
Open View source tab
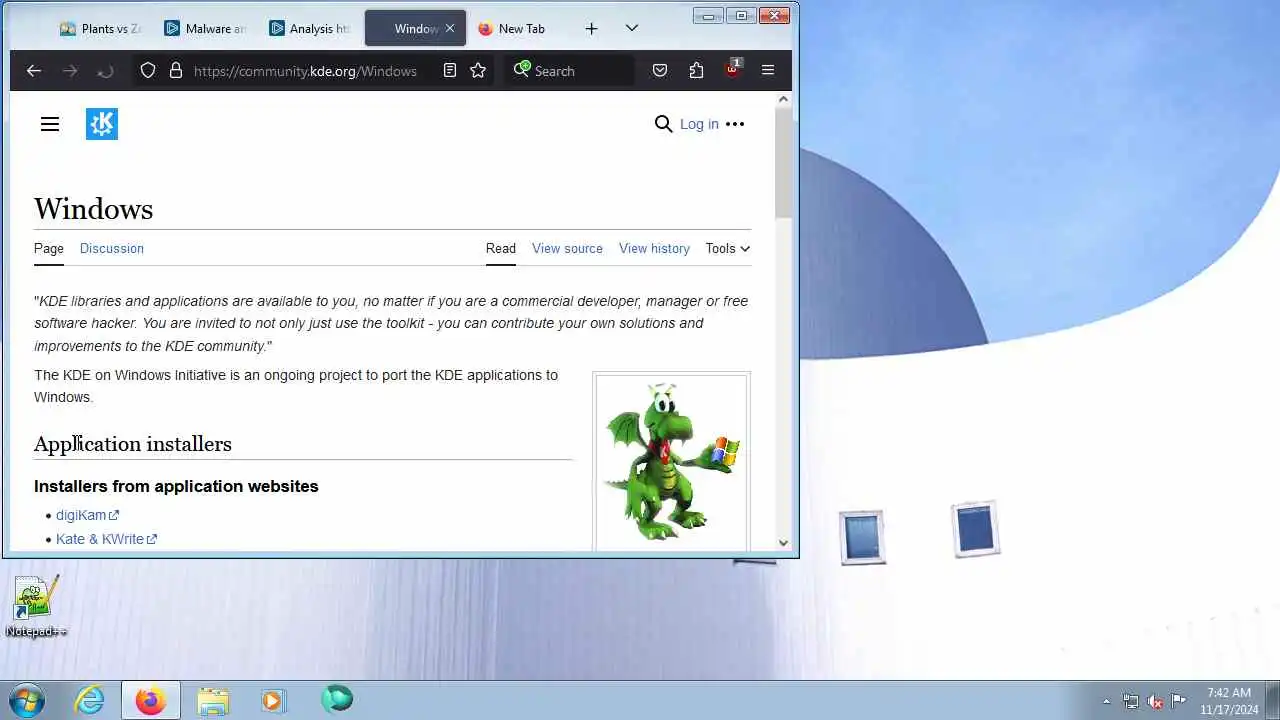tap(567, 248)
